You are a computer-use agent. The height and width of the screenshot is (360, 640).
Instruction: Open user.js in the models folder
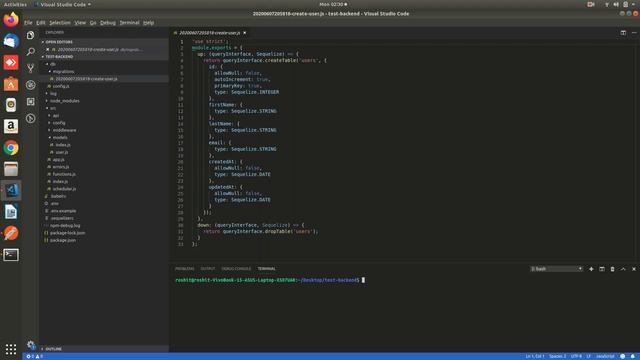pyautogui.click(x=62, y=152)
